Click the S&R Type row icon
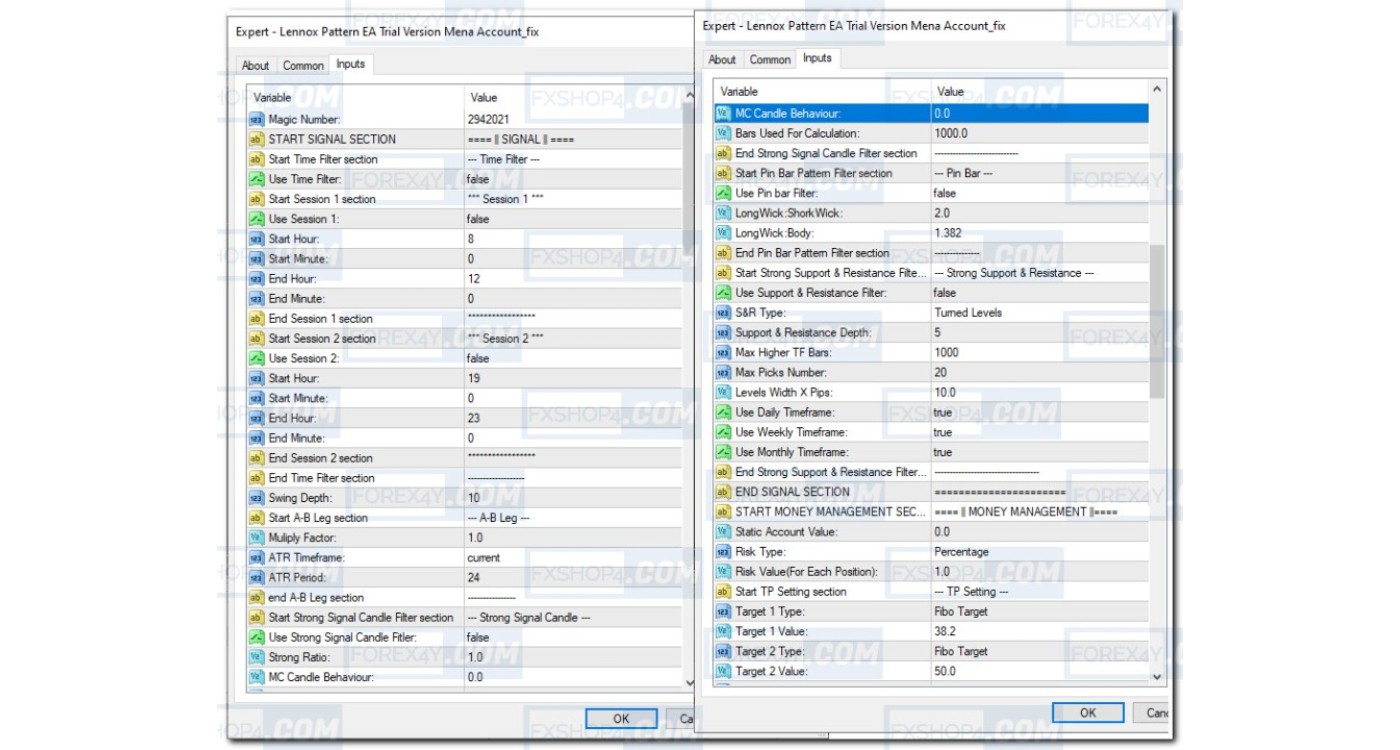 723,312
